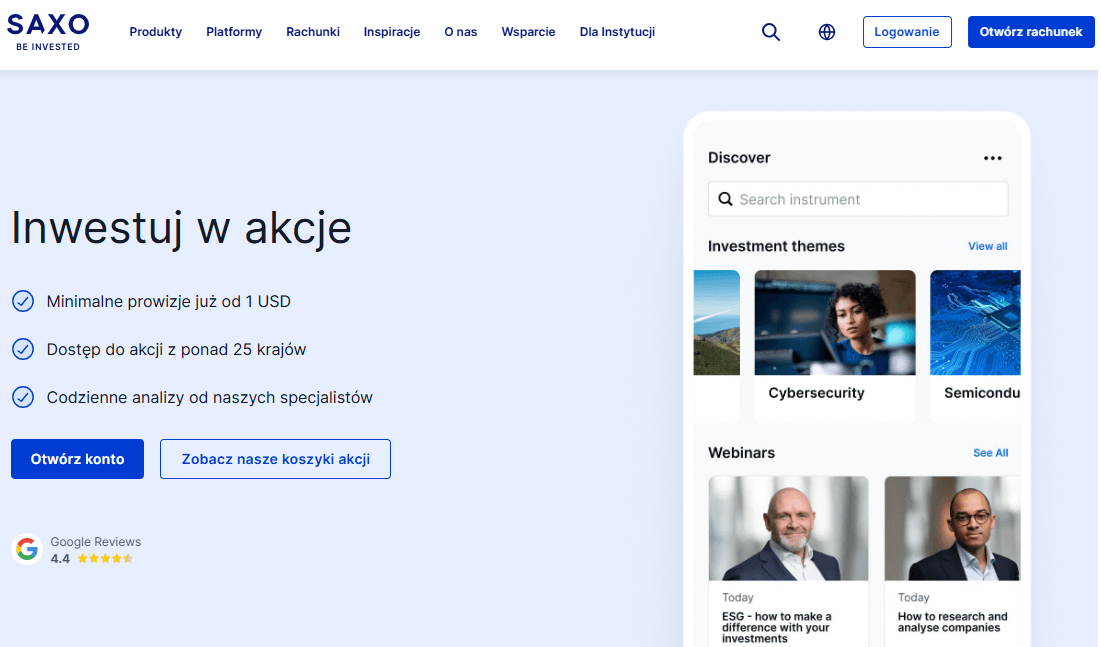Click the Google logo in reviews badge

tap(27, 549)
